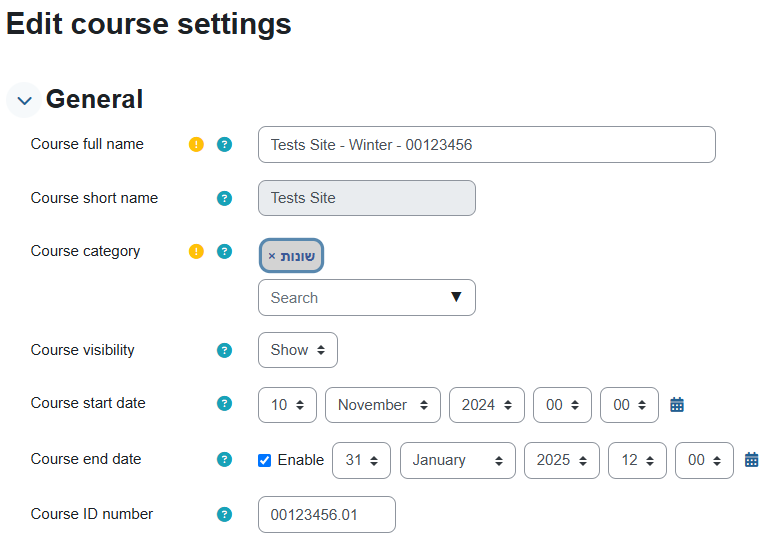Open help for Course end date
The image size is (780, 546).
coord(224,459)
